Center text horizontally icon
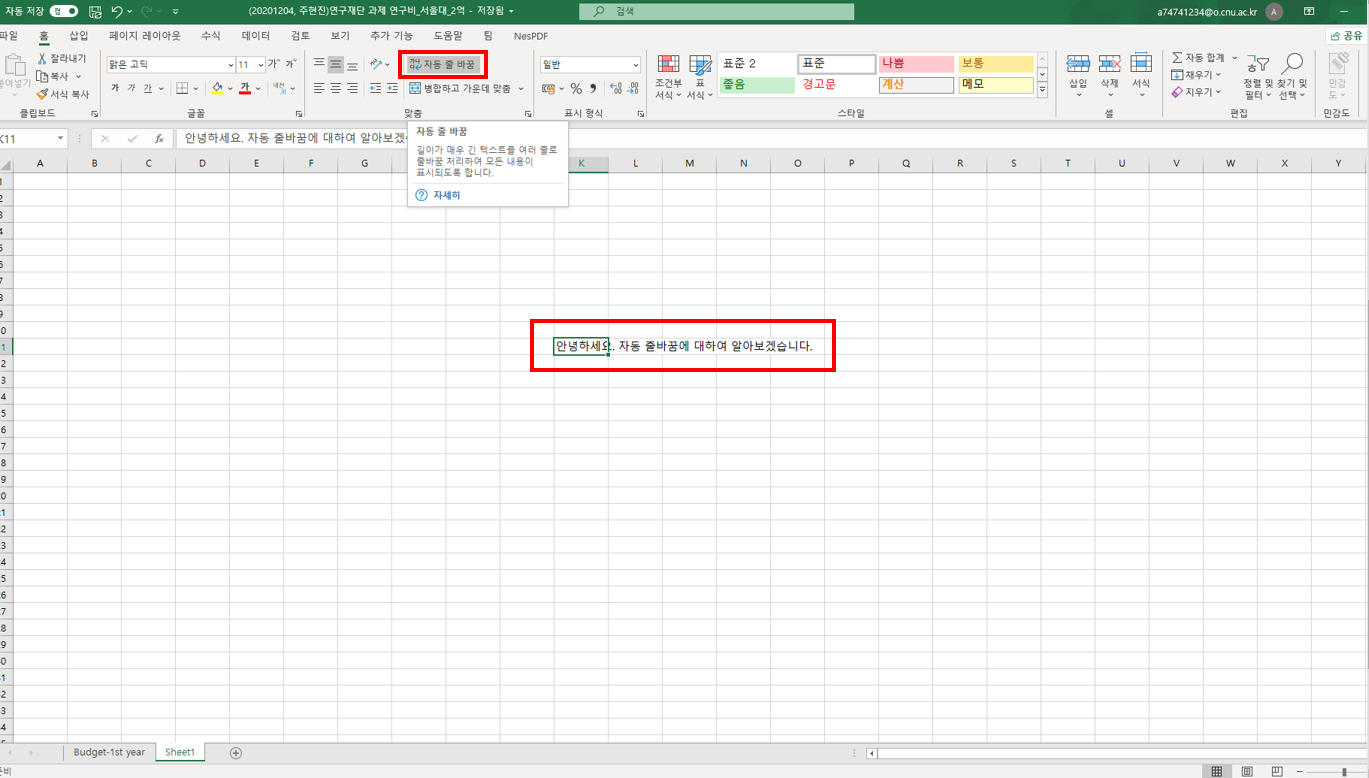The image size is (1369, 778). [336, 89]
